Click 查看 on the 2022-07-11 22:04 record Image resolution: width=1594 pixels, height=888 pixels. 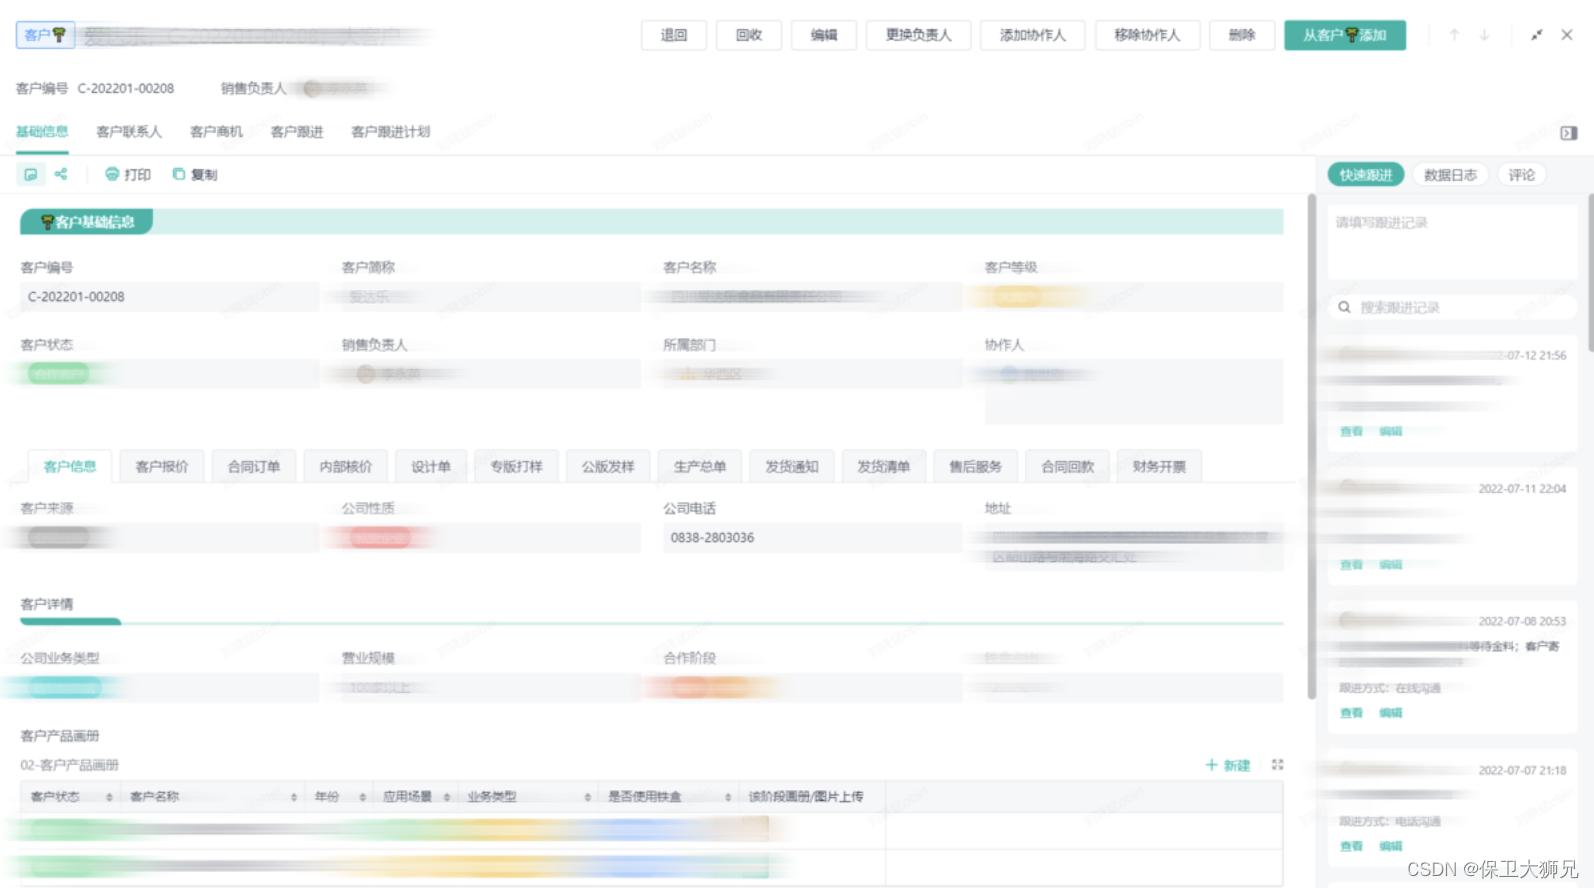[1351, 565]
